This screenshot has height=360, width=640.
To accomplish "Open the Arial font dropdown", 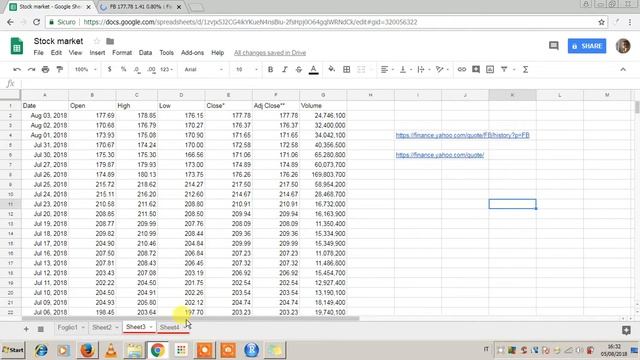I will 203,69.
